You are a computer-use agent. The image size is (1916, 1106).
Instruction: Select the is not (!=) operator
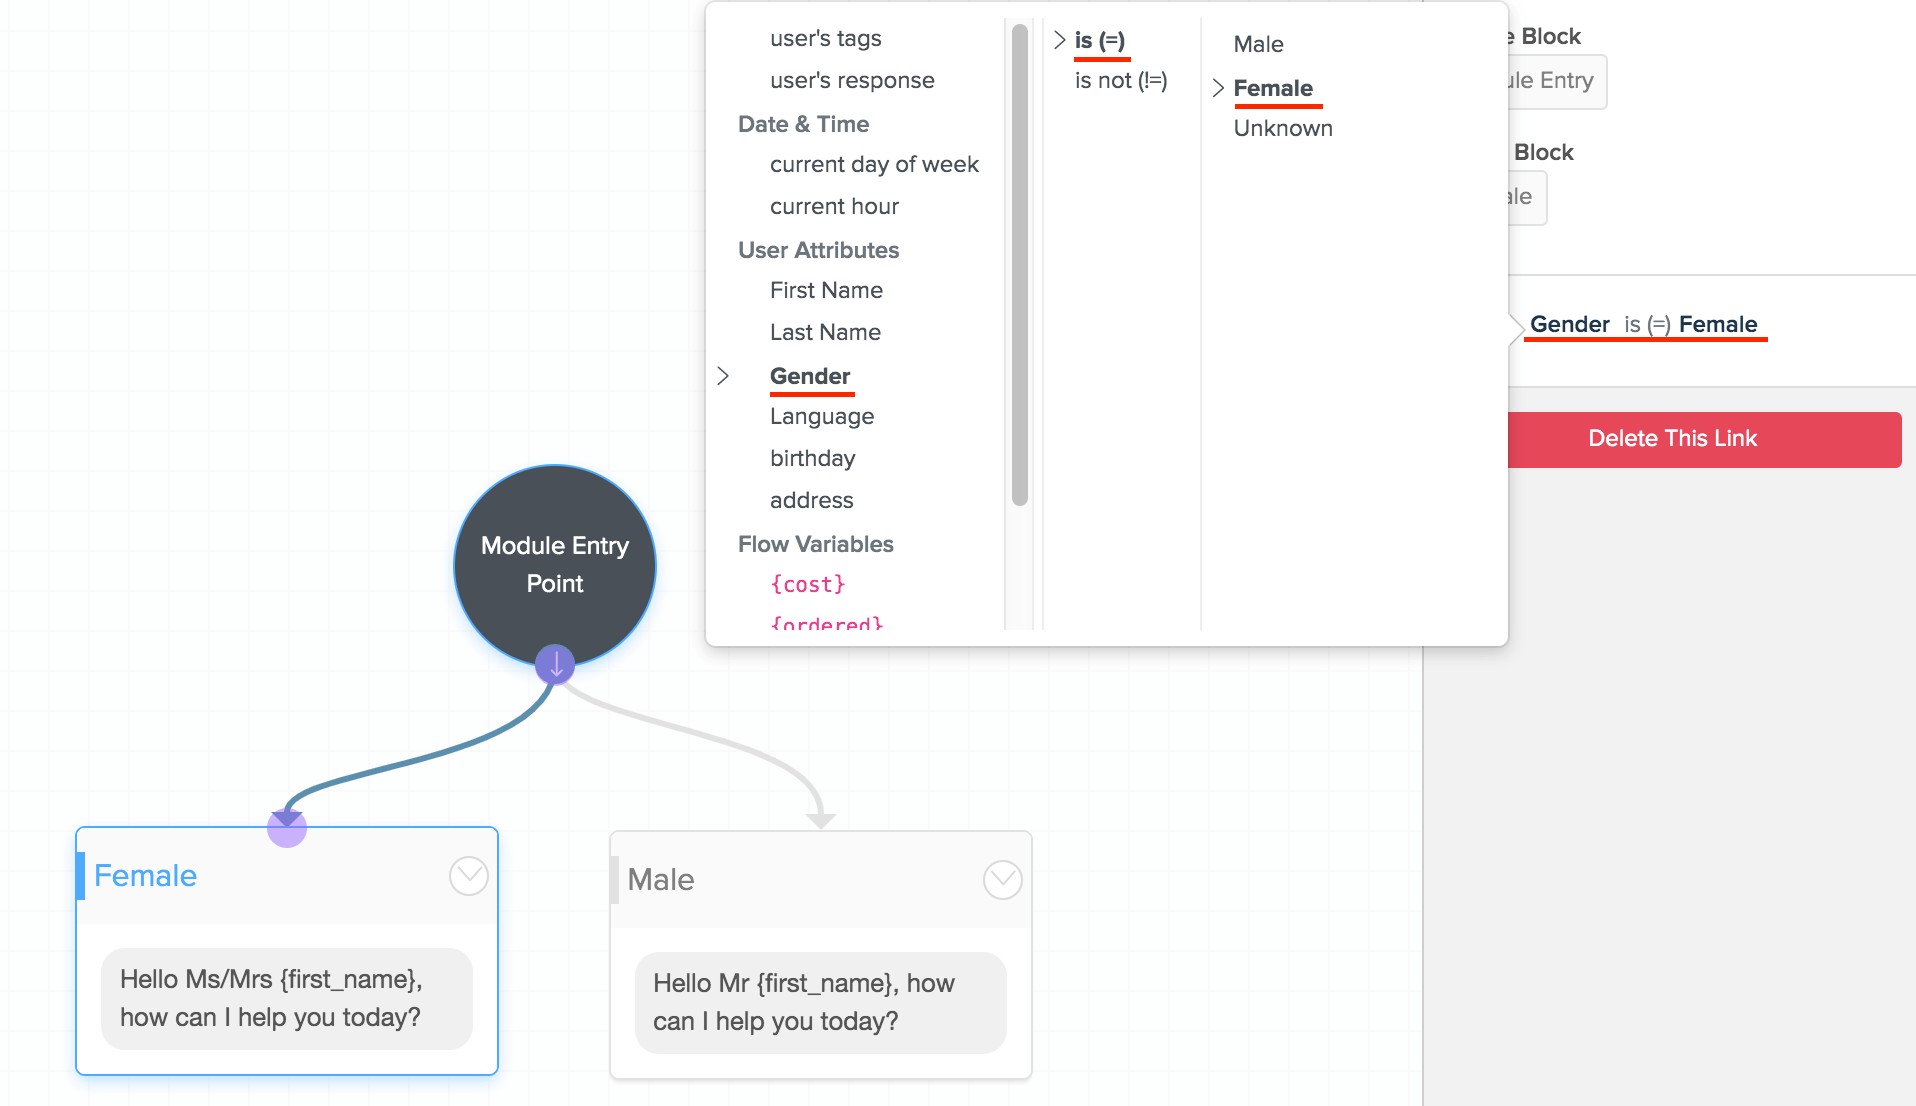pos(1121,80)
